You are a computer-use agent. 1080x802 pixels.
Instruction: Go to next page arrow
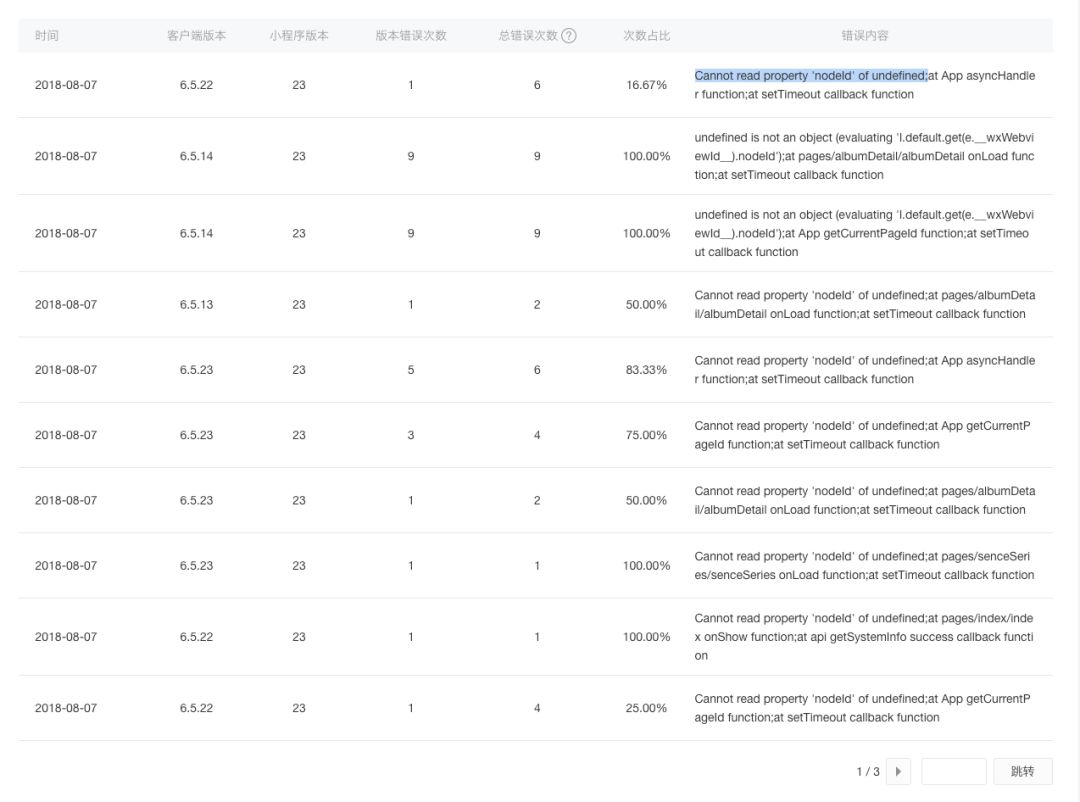pos(898,771)
